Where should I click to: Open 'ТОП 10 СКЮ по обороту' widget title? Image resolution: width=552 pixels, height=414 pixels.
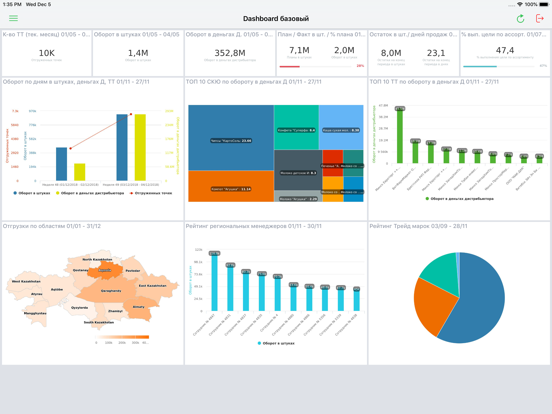click(253, 82)
